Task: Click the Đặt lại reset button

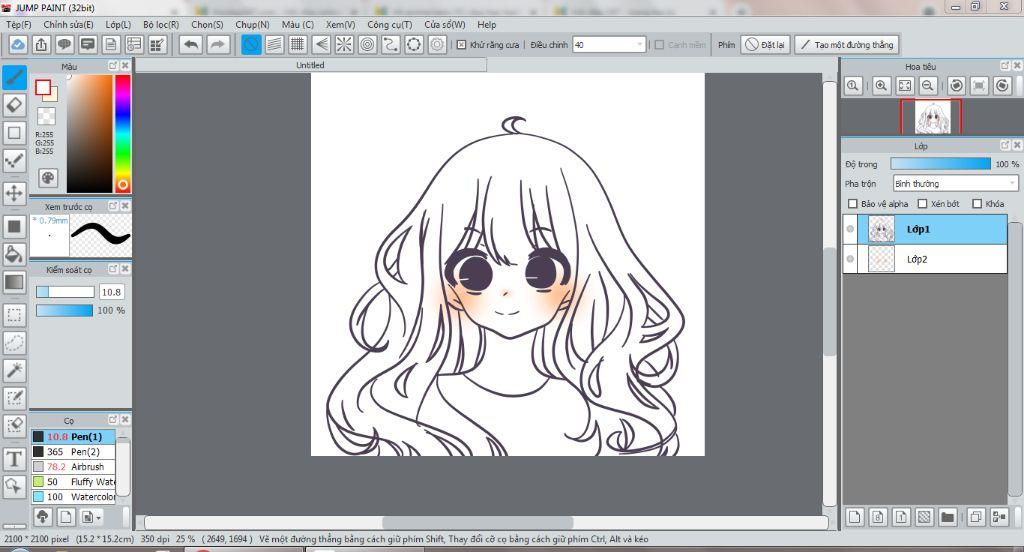Action: [x=765, y=44]
